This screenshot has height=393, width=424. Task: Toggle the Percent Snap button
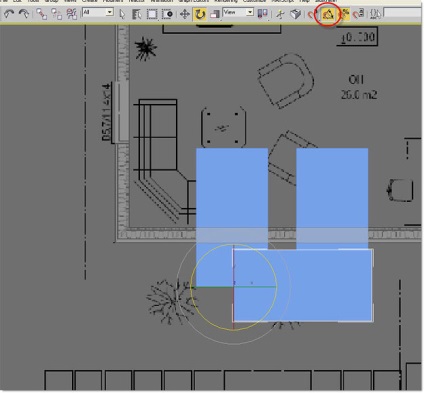pos(344,14)
